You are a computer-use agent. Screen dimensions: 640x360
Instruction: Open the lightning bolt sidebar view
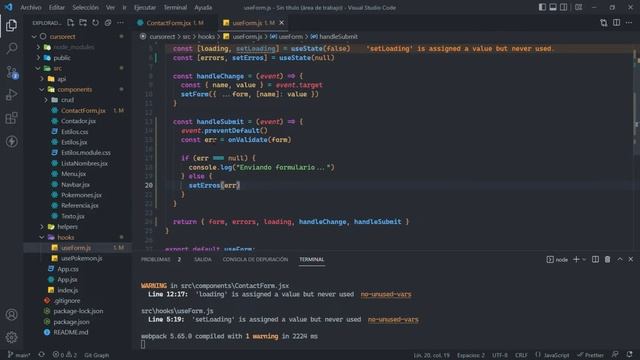11,141
